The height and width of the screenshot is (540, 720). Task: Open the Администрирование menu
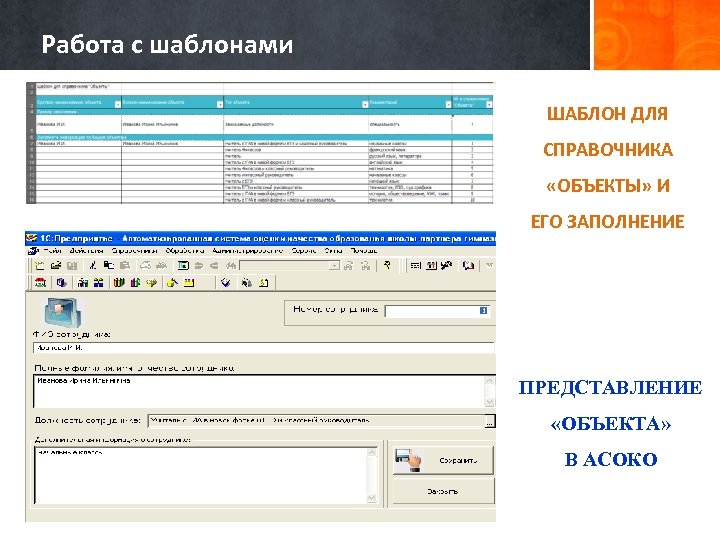248,251
